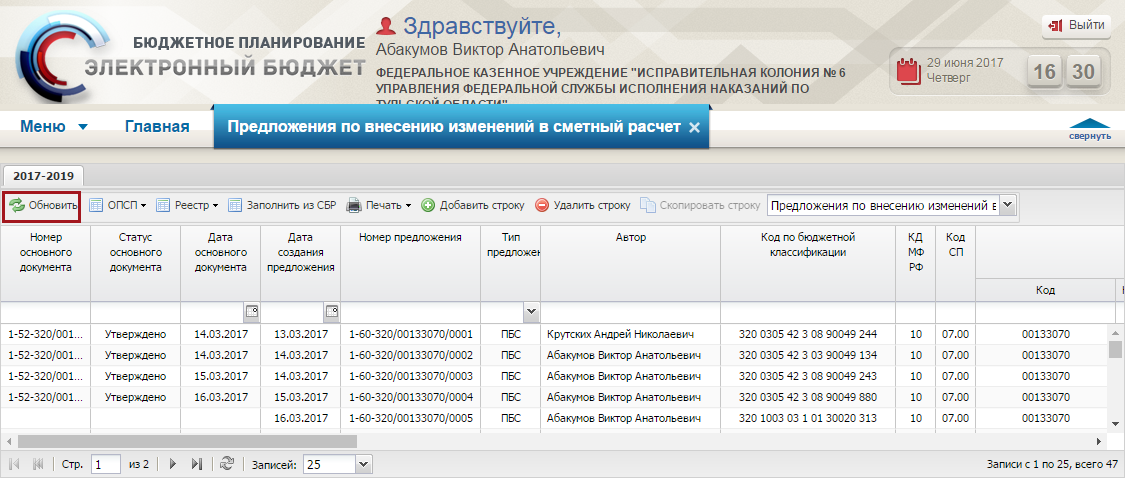Click the Выйти logout button
The image size is (1125, 478).
tap(1075, 24)
